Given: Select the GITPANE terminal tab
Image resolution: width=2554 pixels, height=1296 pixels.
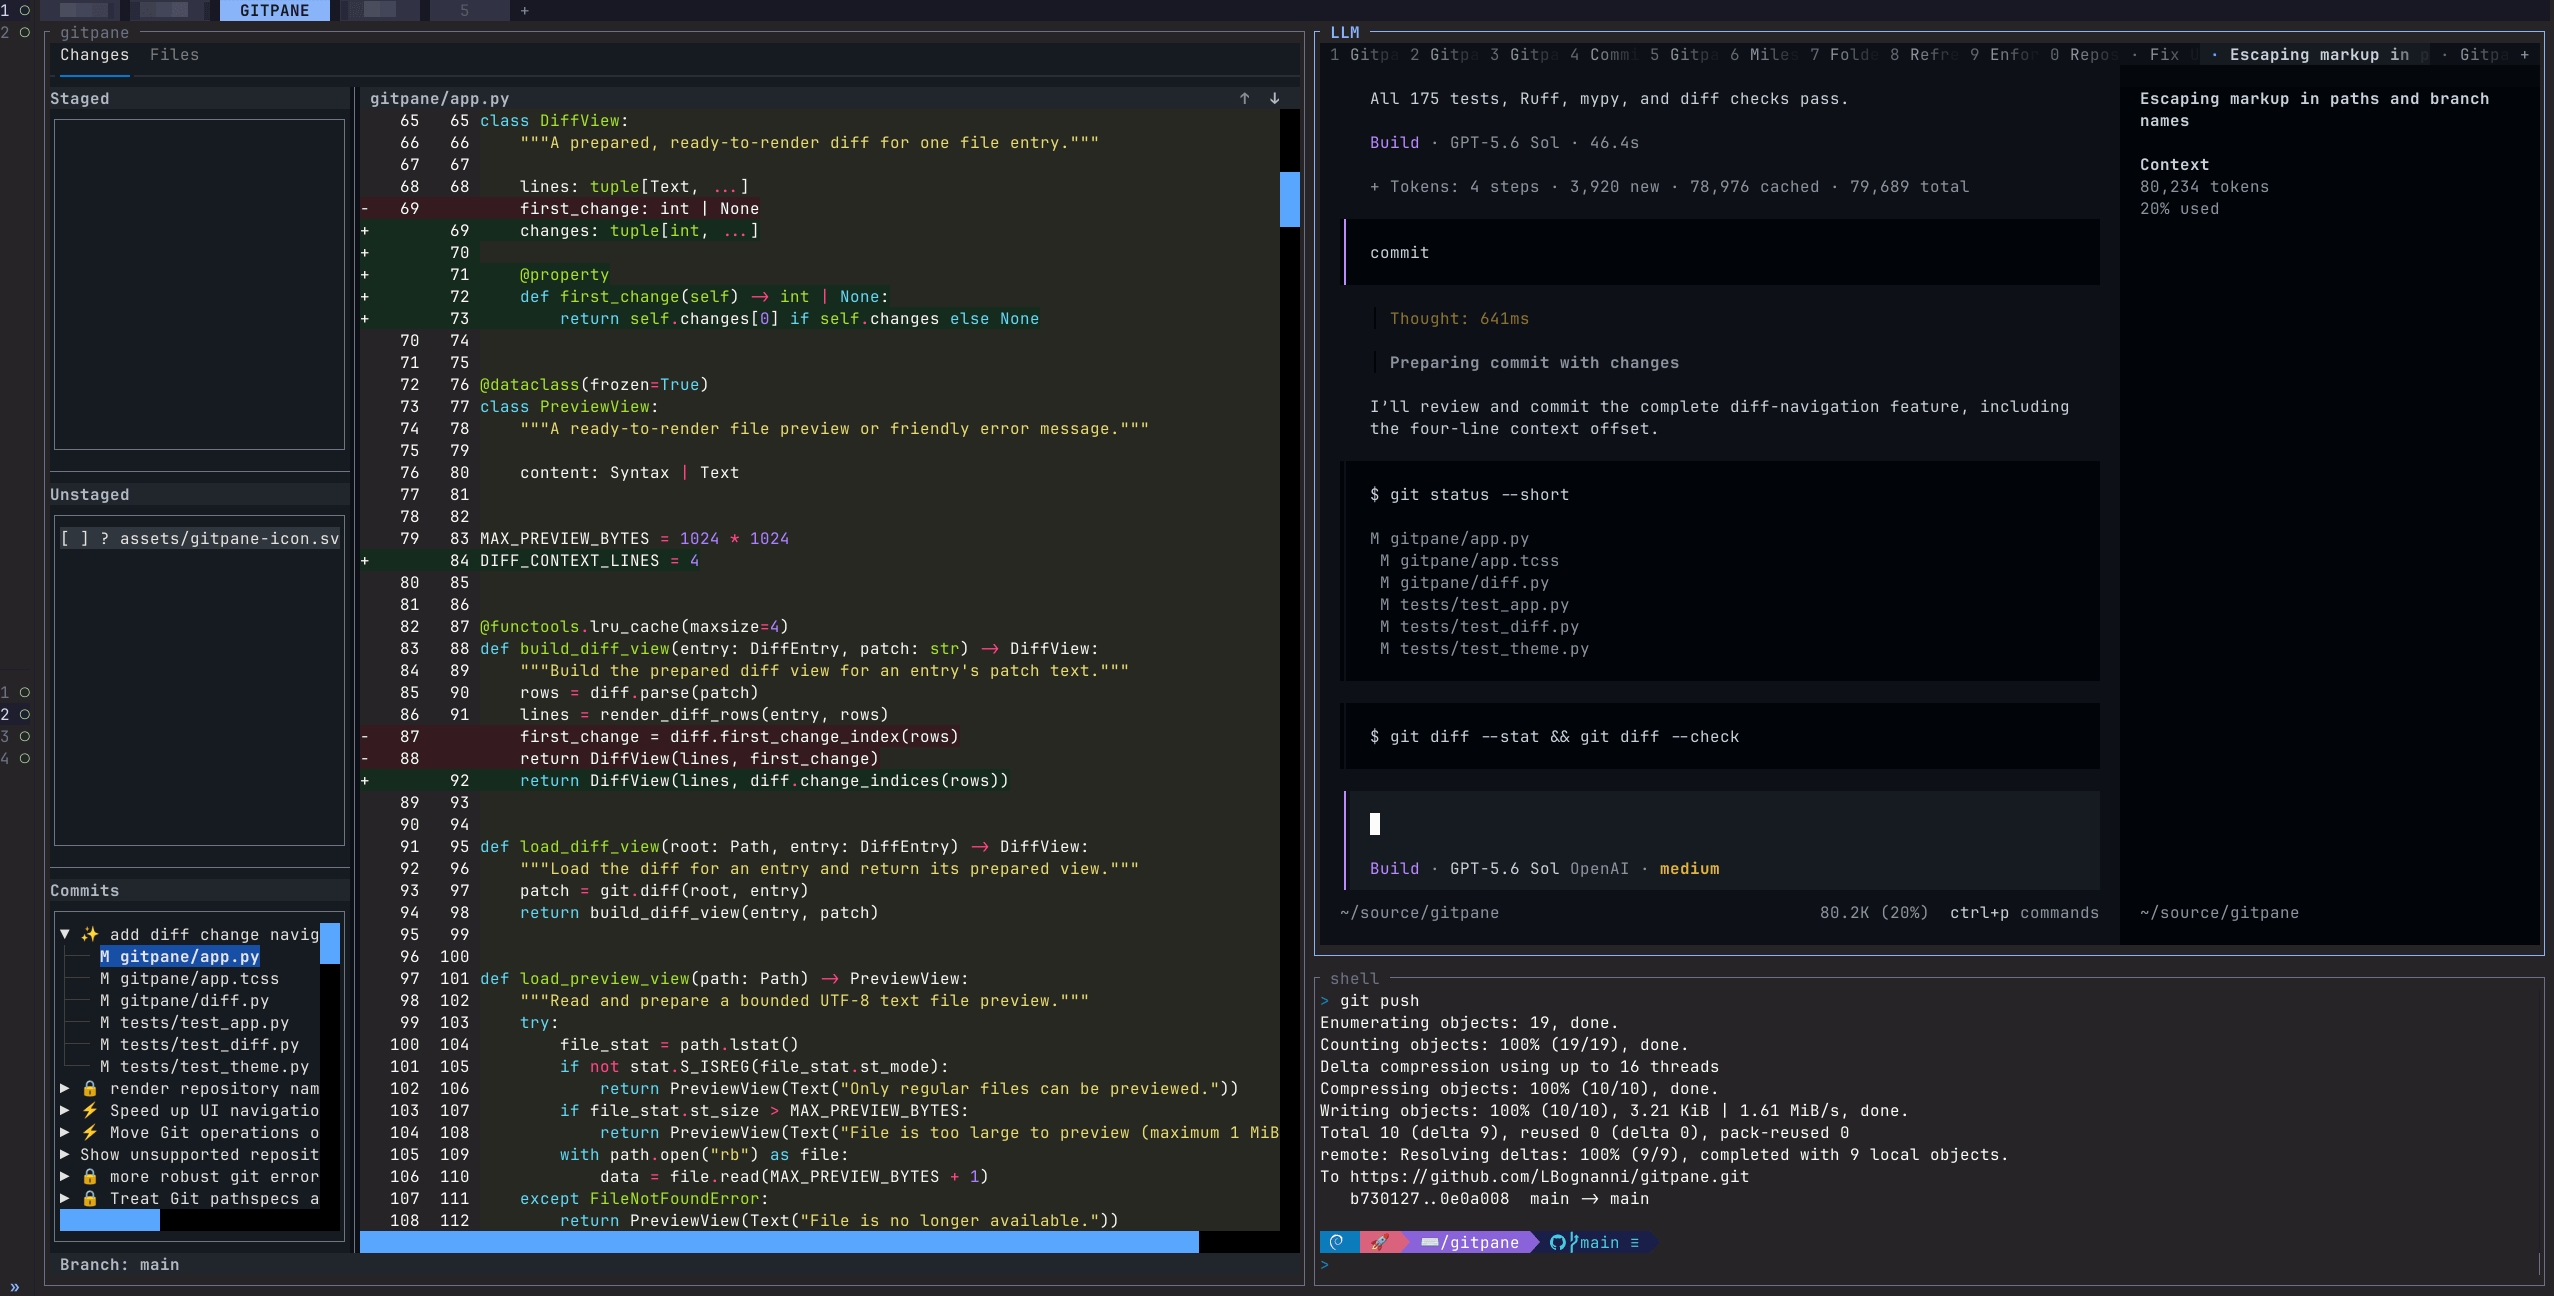Looking at the screenshot, I should [274, 10].
